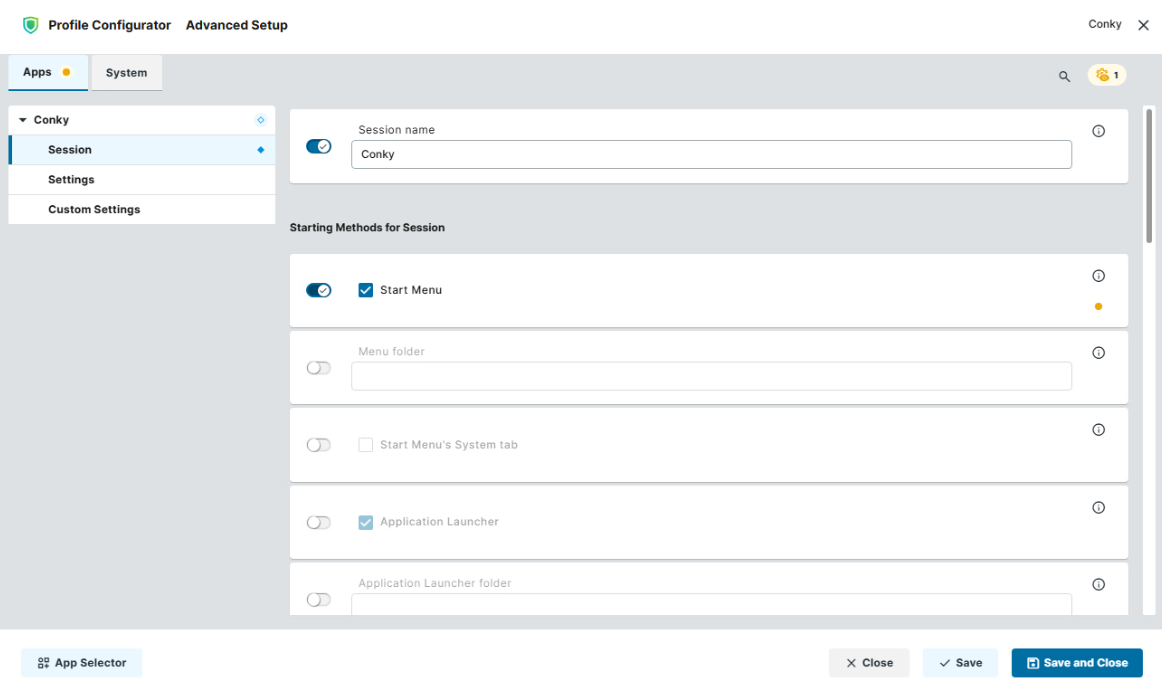1162x686 pixels.
Task: Switch to the System tab
Action: [127, 73]
